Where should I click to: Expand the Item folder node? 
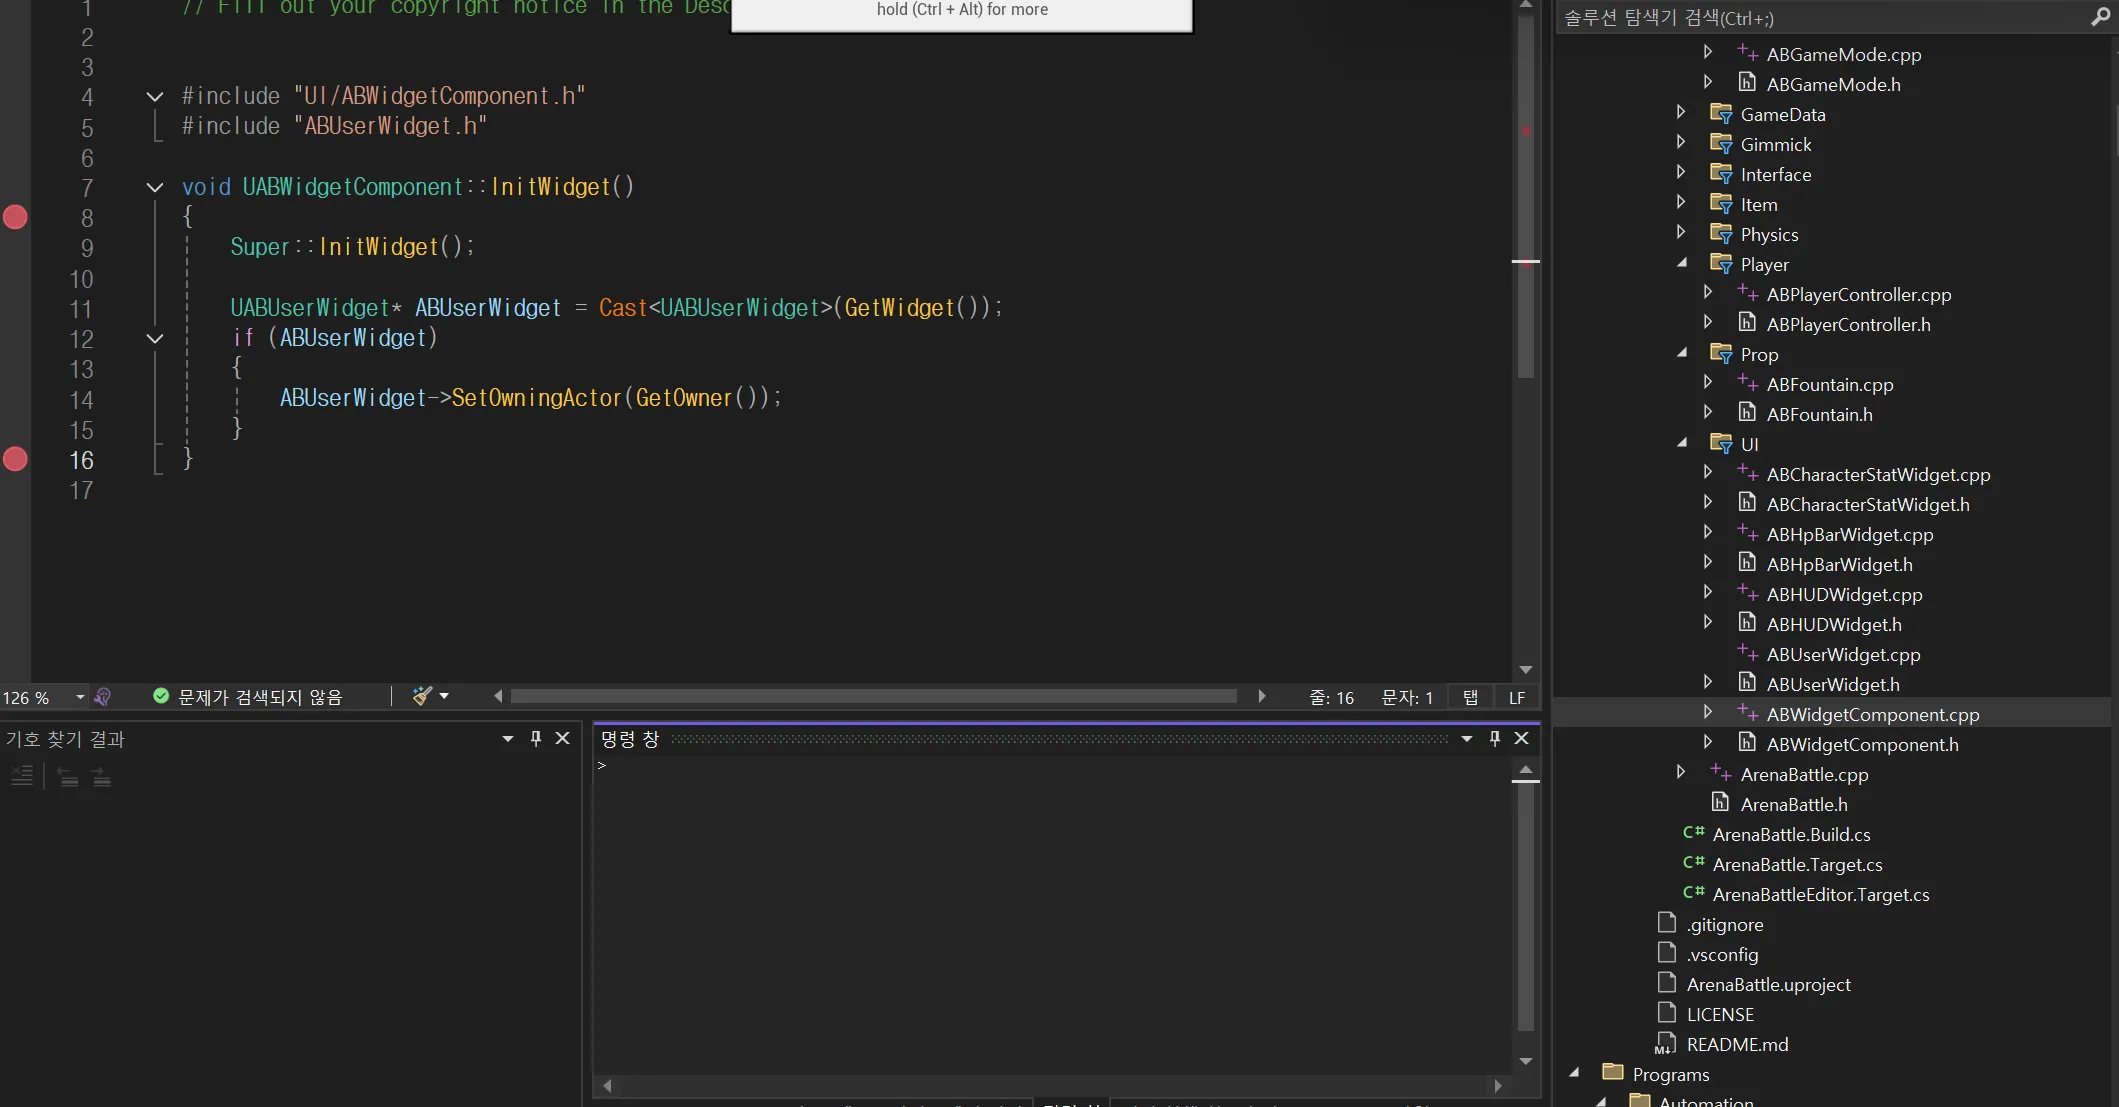1681,202
